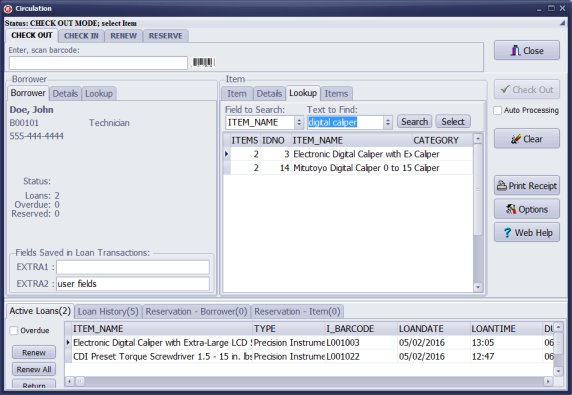Click the barcode scanner icon
The width and height of the screenshot is (572, 395).
coord(204,62)
